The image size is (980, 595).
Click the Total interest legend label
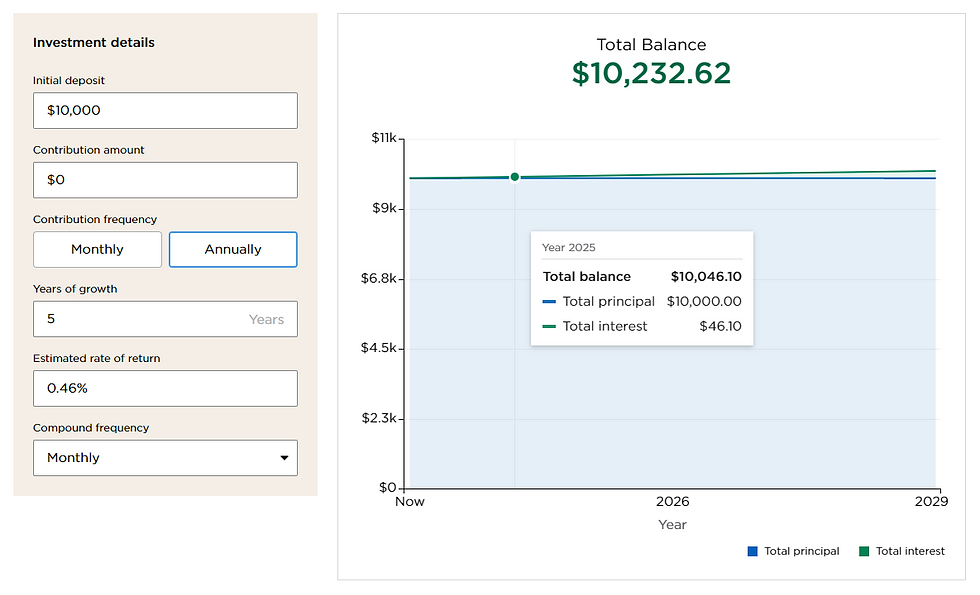click(910, 551)
